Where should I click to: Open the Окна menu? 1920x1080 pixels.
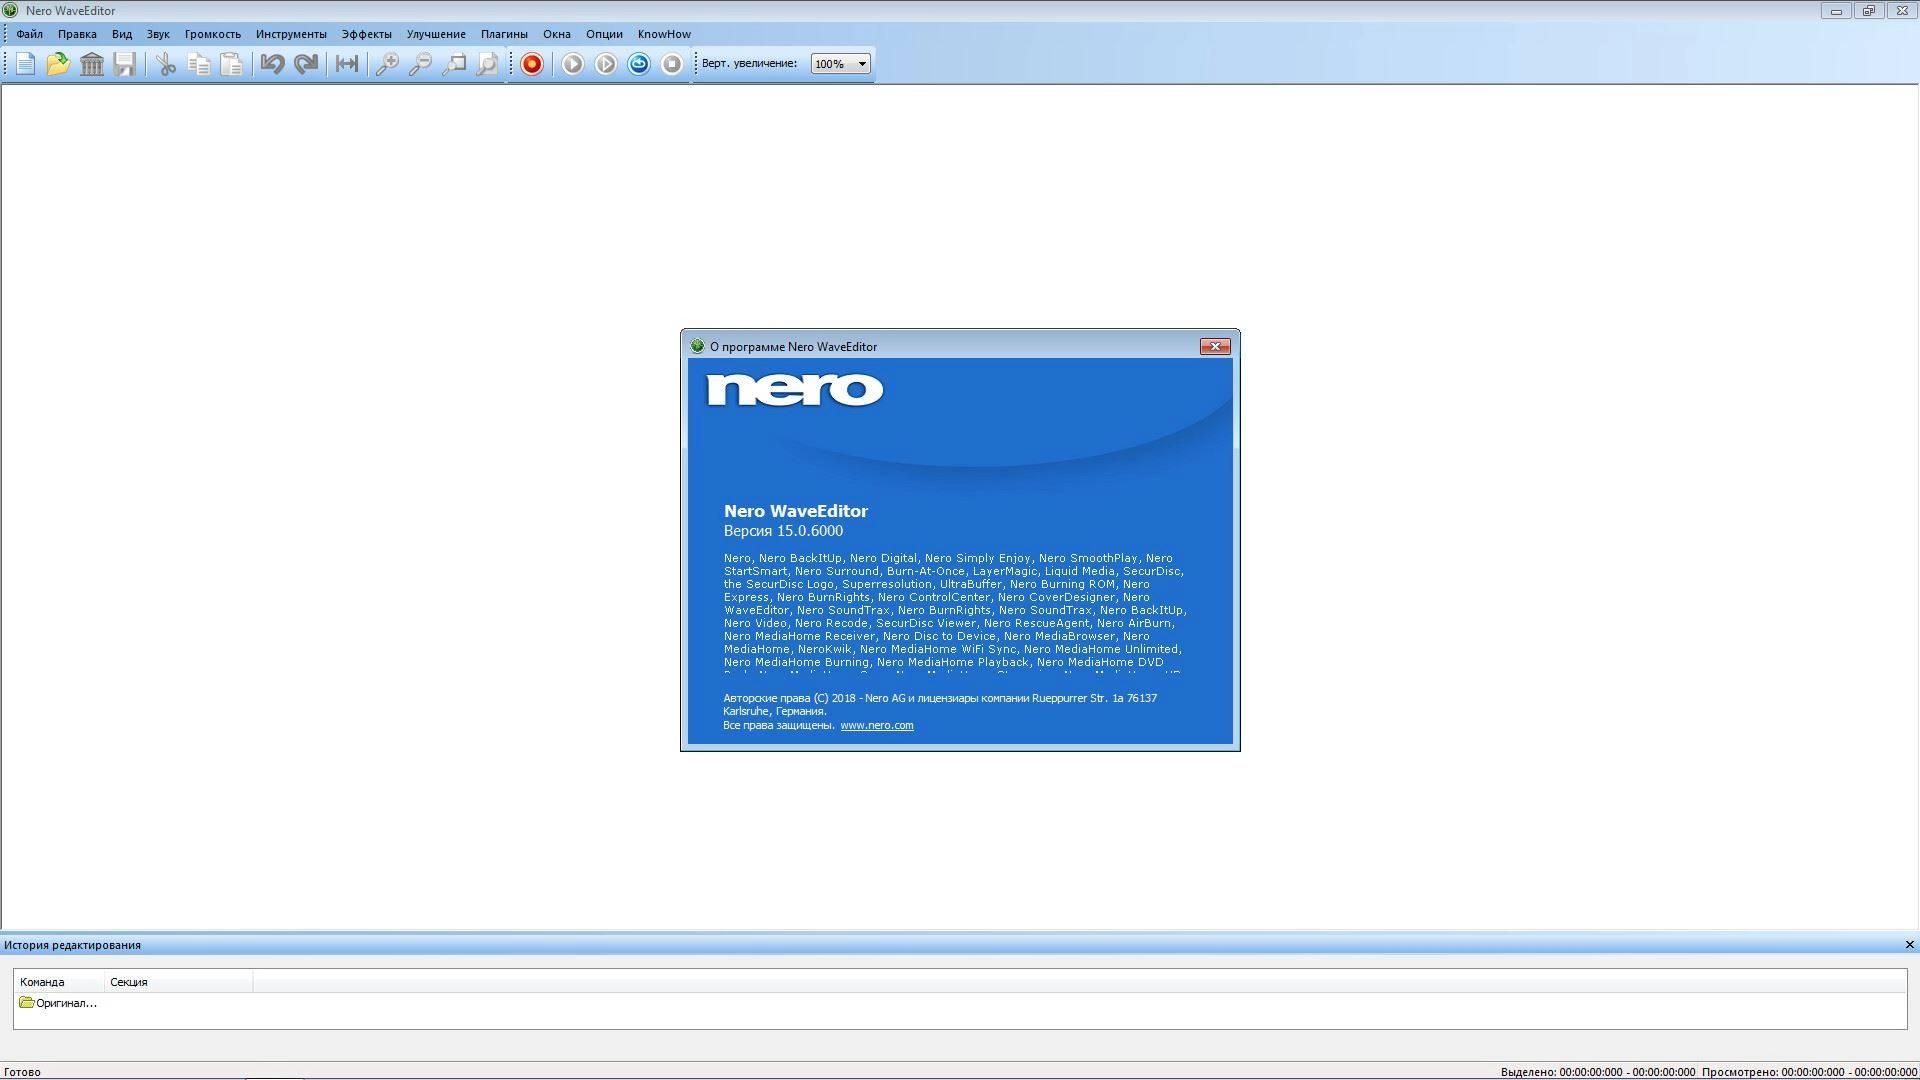click(557, 34)
